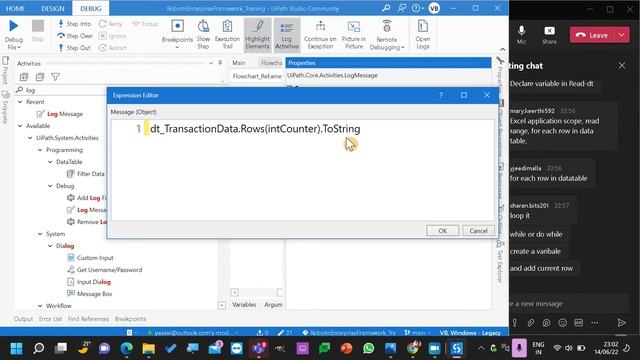The image size is (640, 360).
Task: Select Step Into in debug ribbon
Action: (x=75, y=24)
